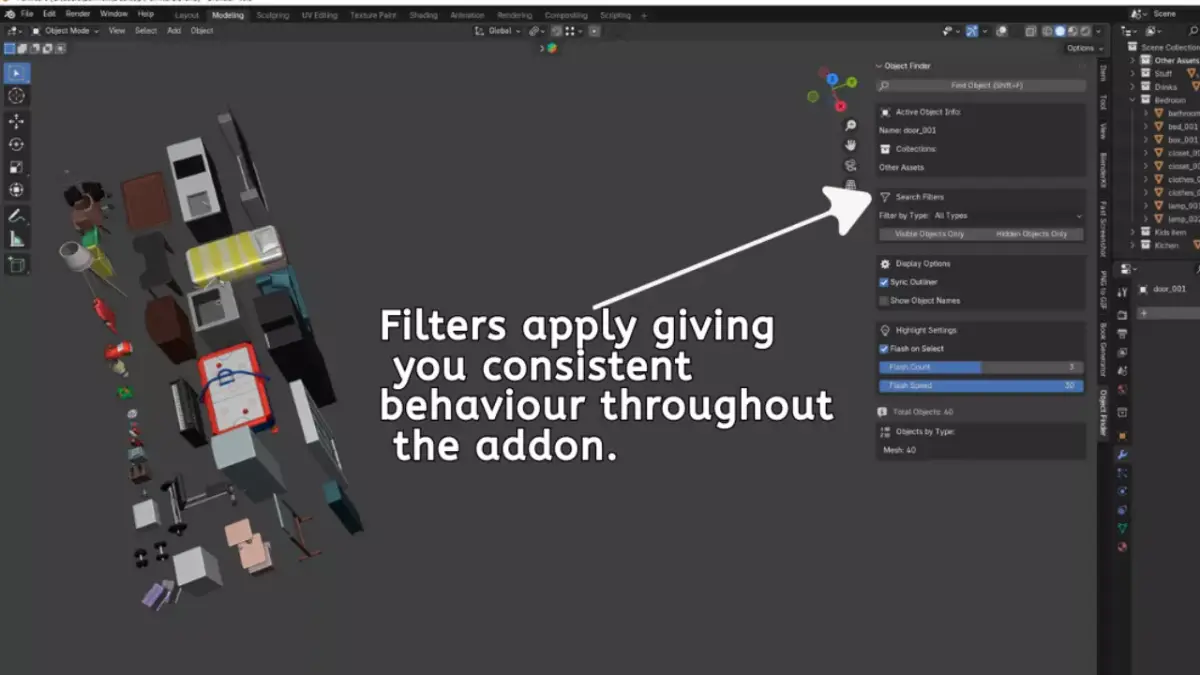Viewport: 1200px width, 675px height.
Task: Expand the Kitchen collection
Action: tap(1134, 245)
